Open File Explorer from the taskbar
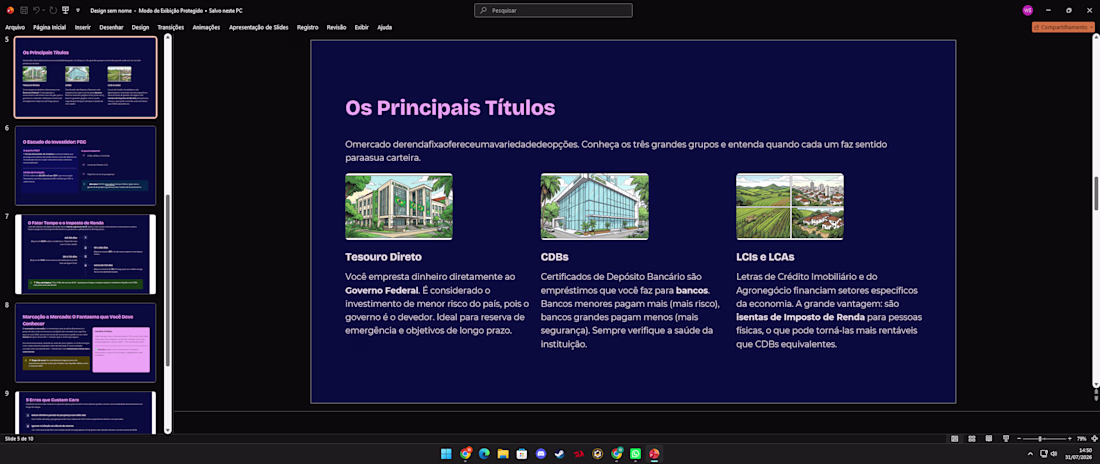Image resolution: width=1100 pixels, height=464 pixels. tap(503, 454)
